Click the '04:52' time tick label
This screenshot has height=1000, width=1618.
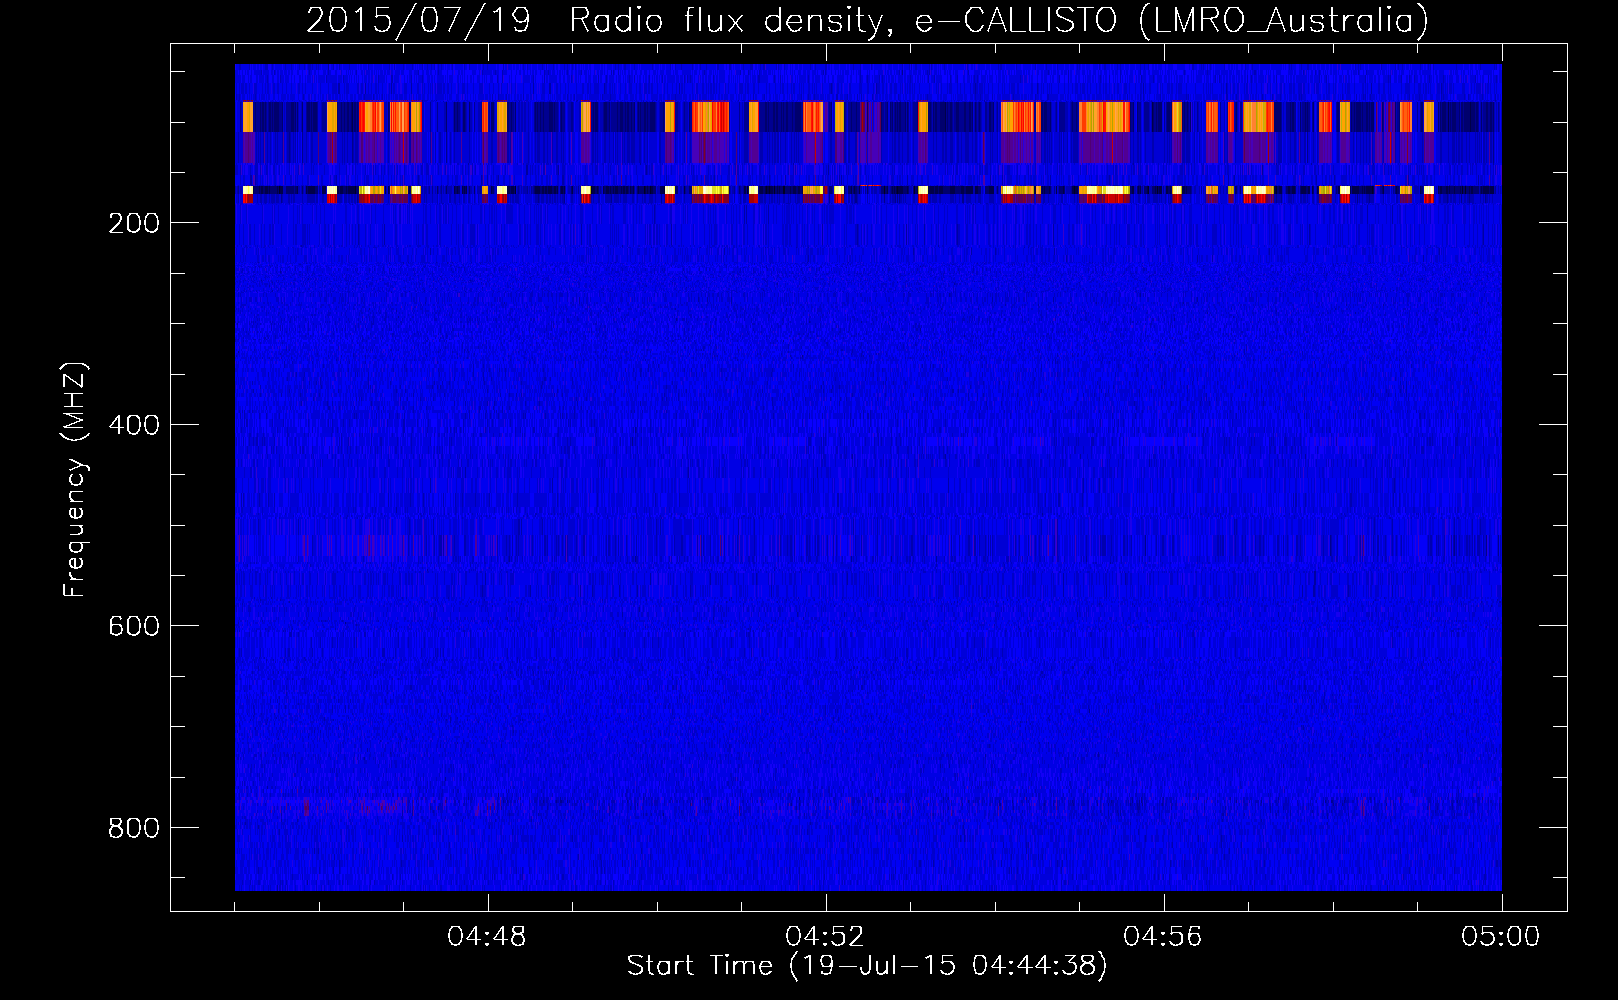coord(825,937)
